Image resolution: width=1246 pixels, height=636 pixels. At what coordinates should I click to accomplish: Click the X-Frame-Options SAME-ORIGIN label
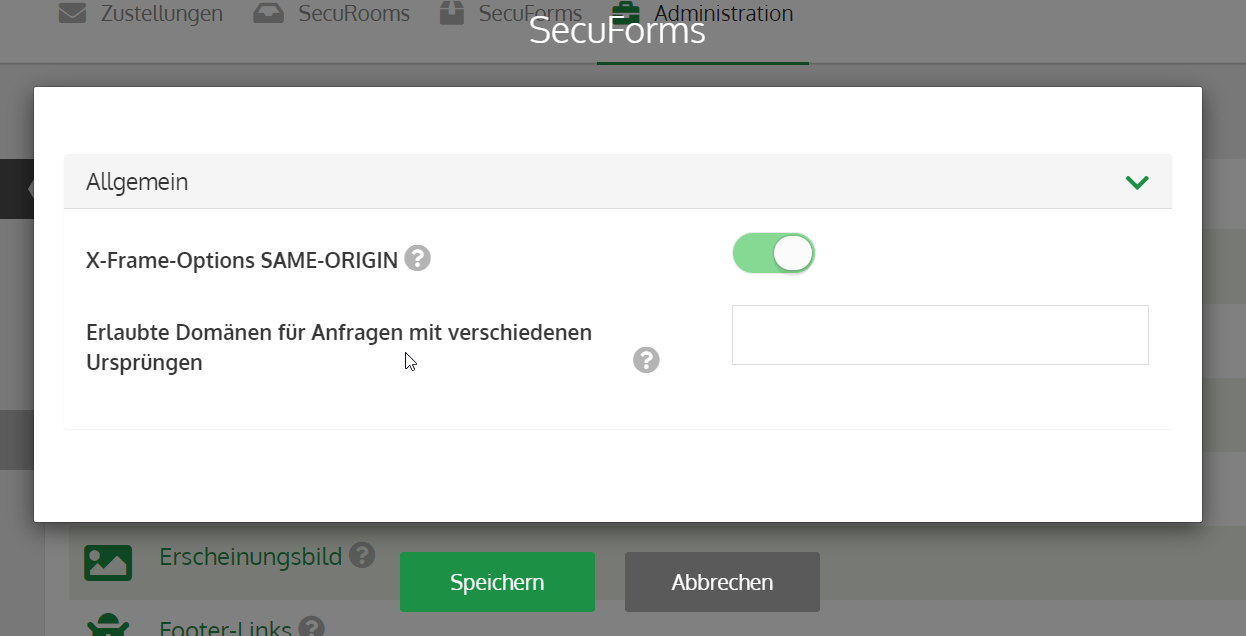242,260
